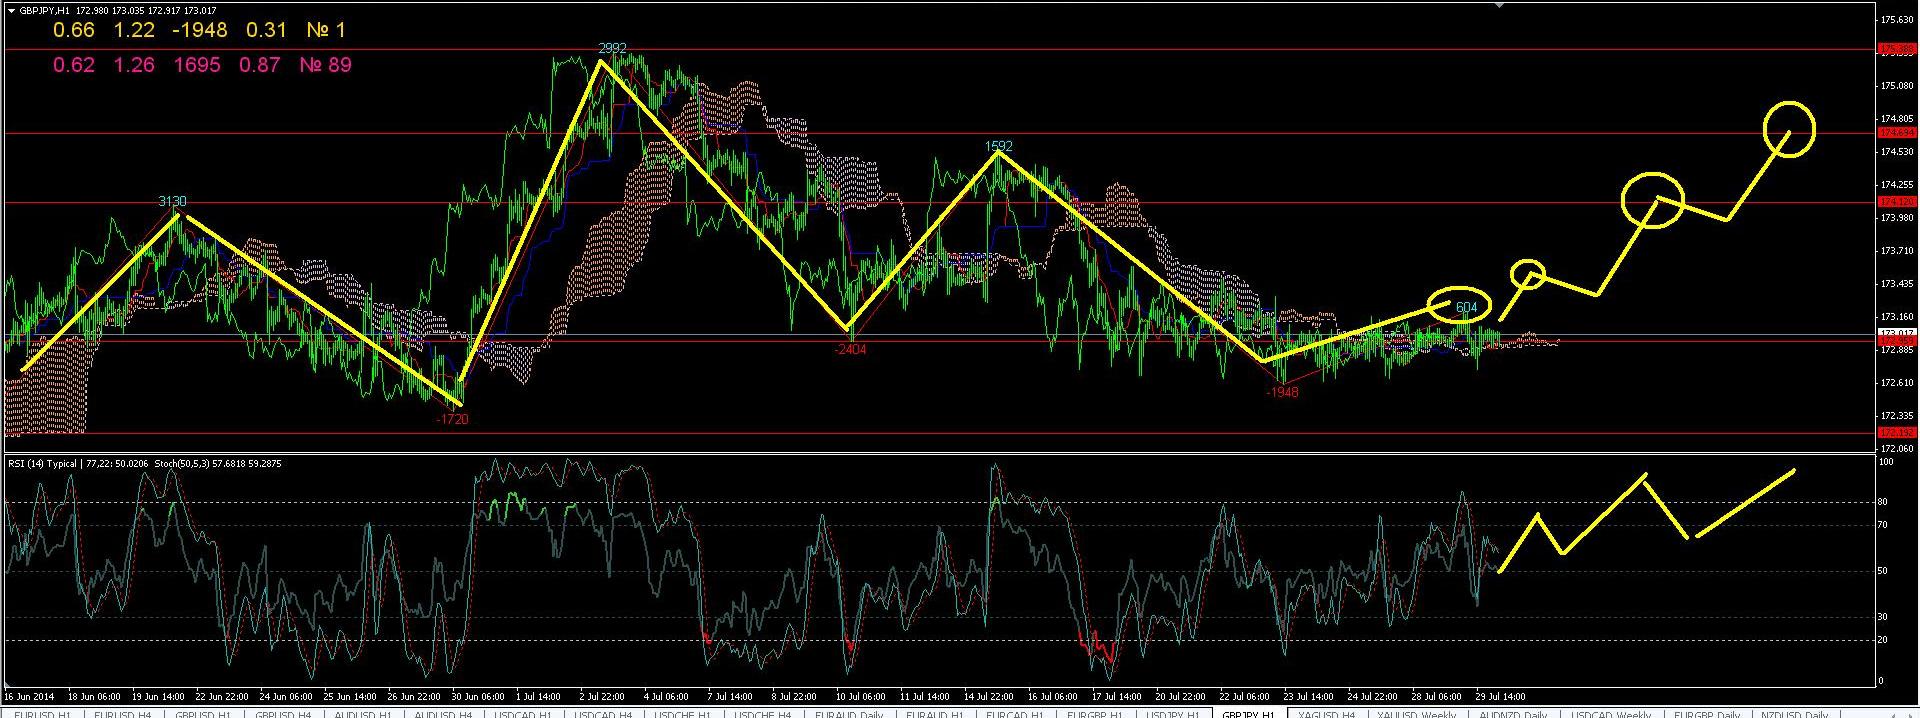1920x718 pixels.
Task: Switch to the EURUSD,H1 chart tab
Action: point(42,714)
